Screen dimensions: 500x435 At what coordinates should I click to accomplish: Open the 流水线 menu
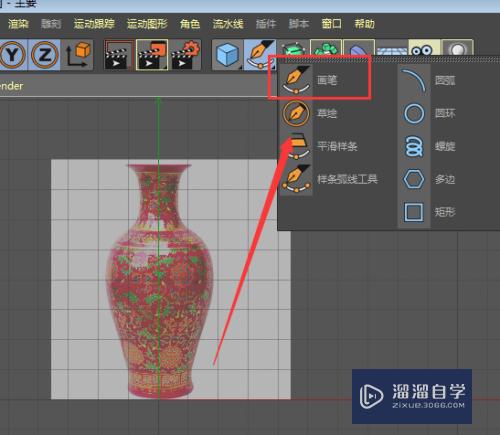(228, 24)
